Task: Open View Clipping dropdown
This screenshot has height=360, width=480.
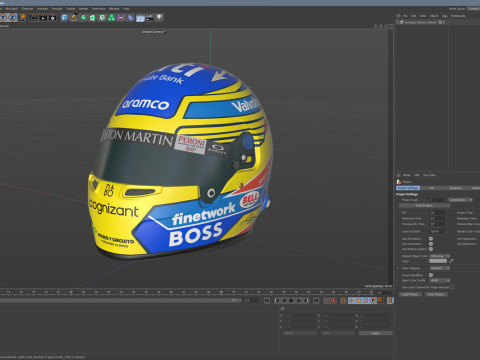Action: 439,268
